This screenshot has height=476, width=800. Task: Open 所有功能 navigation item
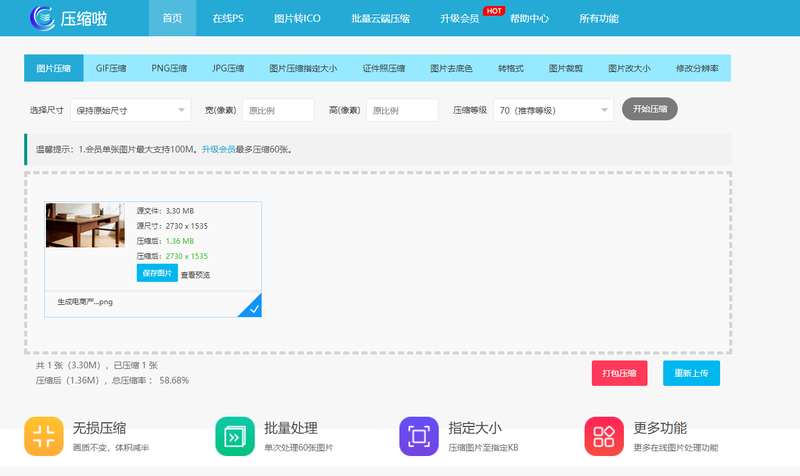[x=598, y=18]
